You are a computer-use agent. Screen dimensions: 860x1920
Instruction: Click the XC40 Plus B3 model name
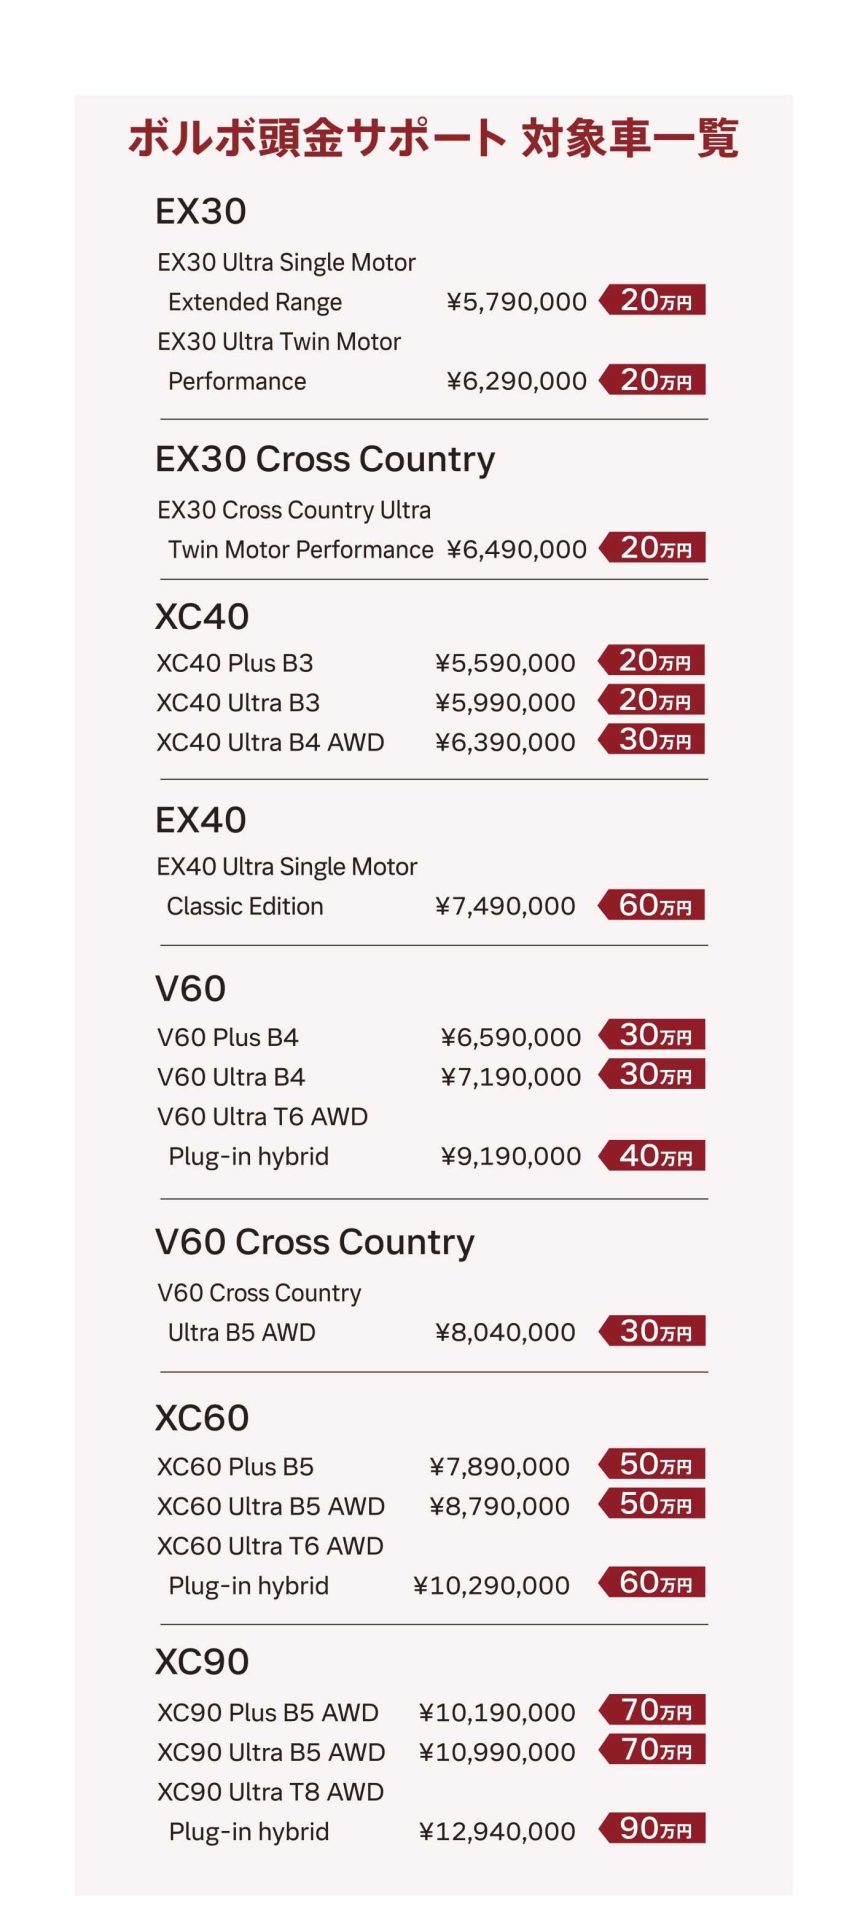pos(235,663)
